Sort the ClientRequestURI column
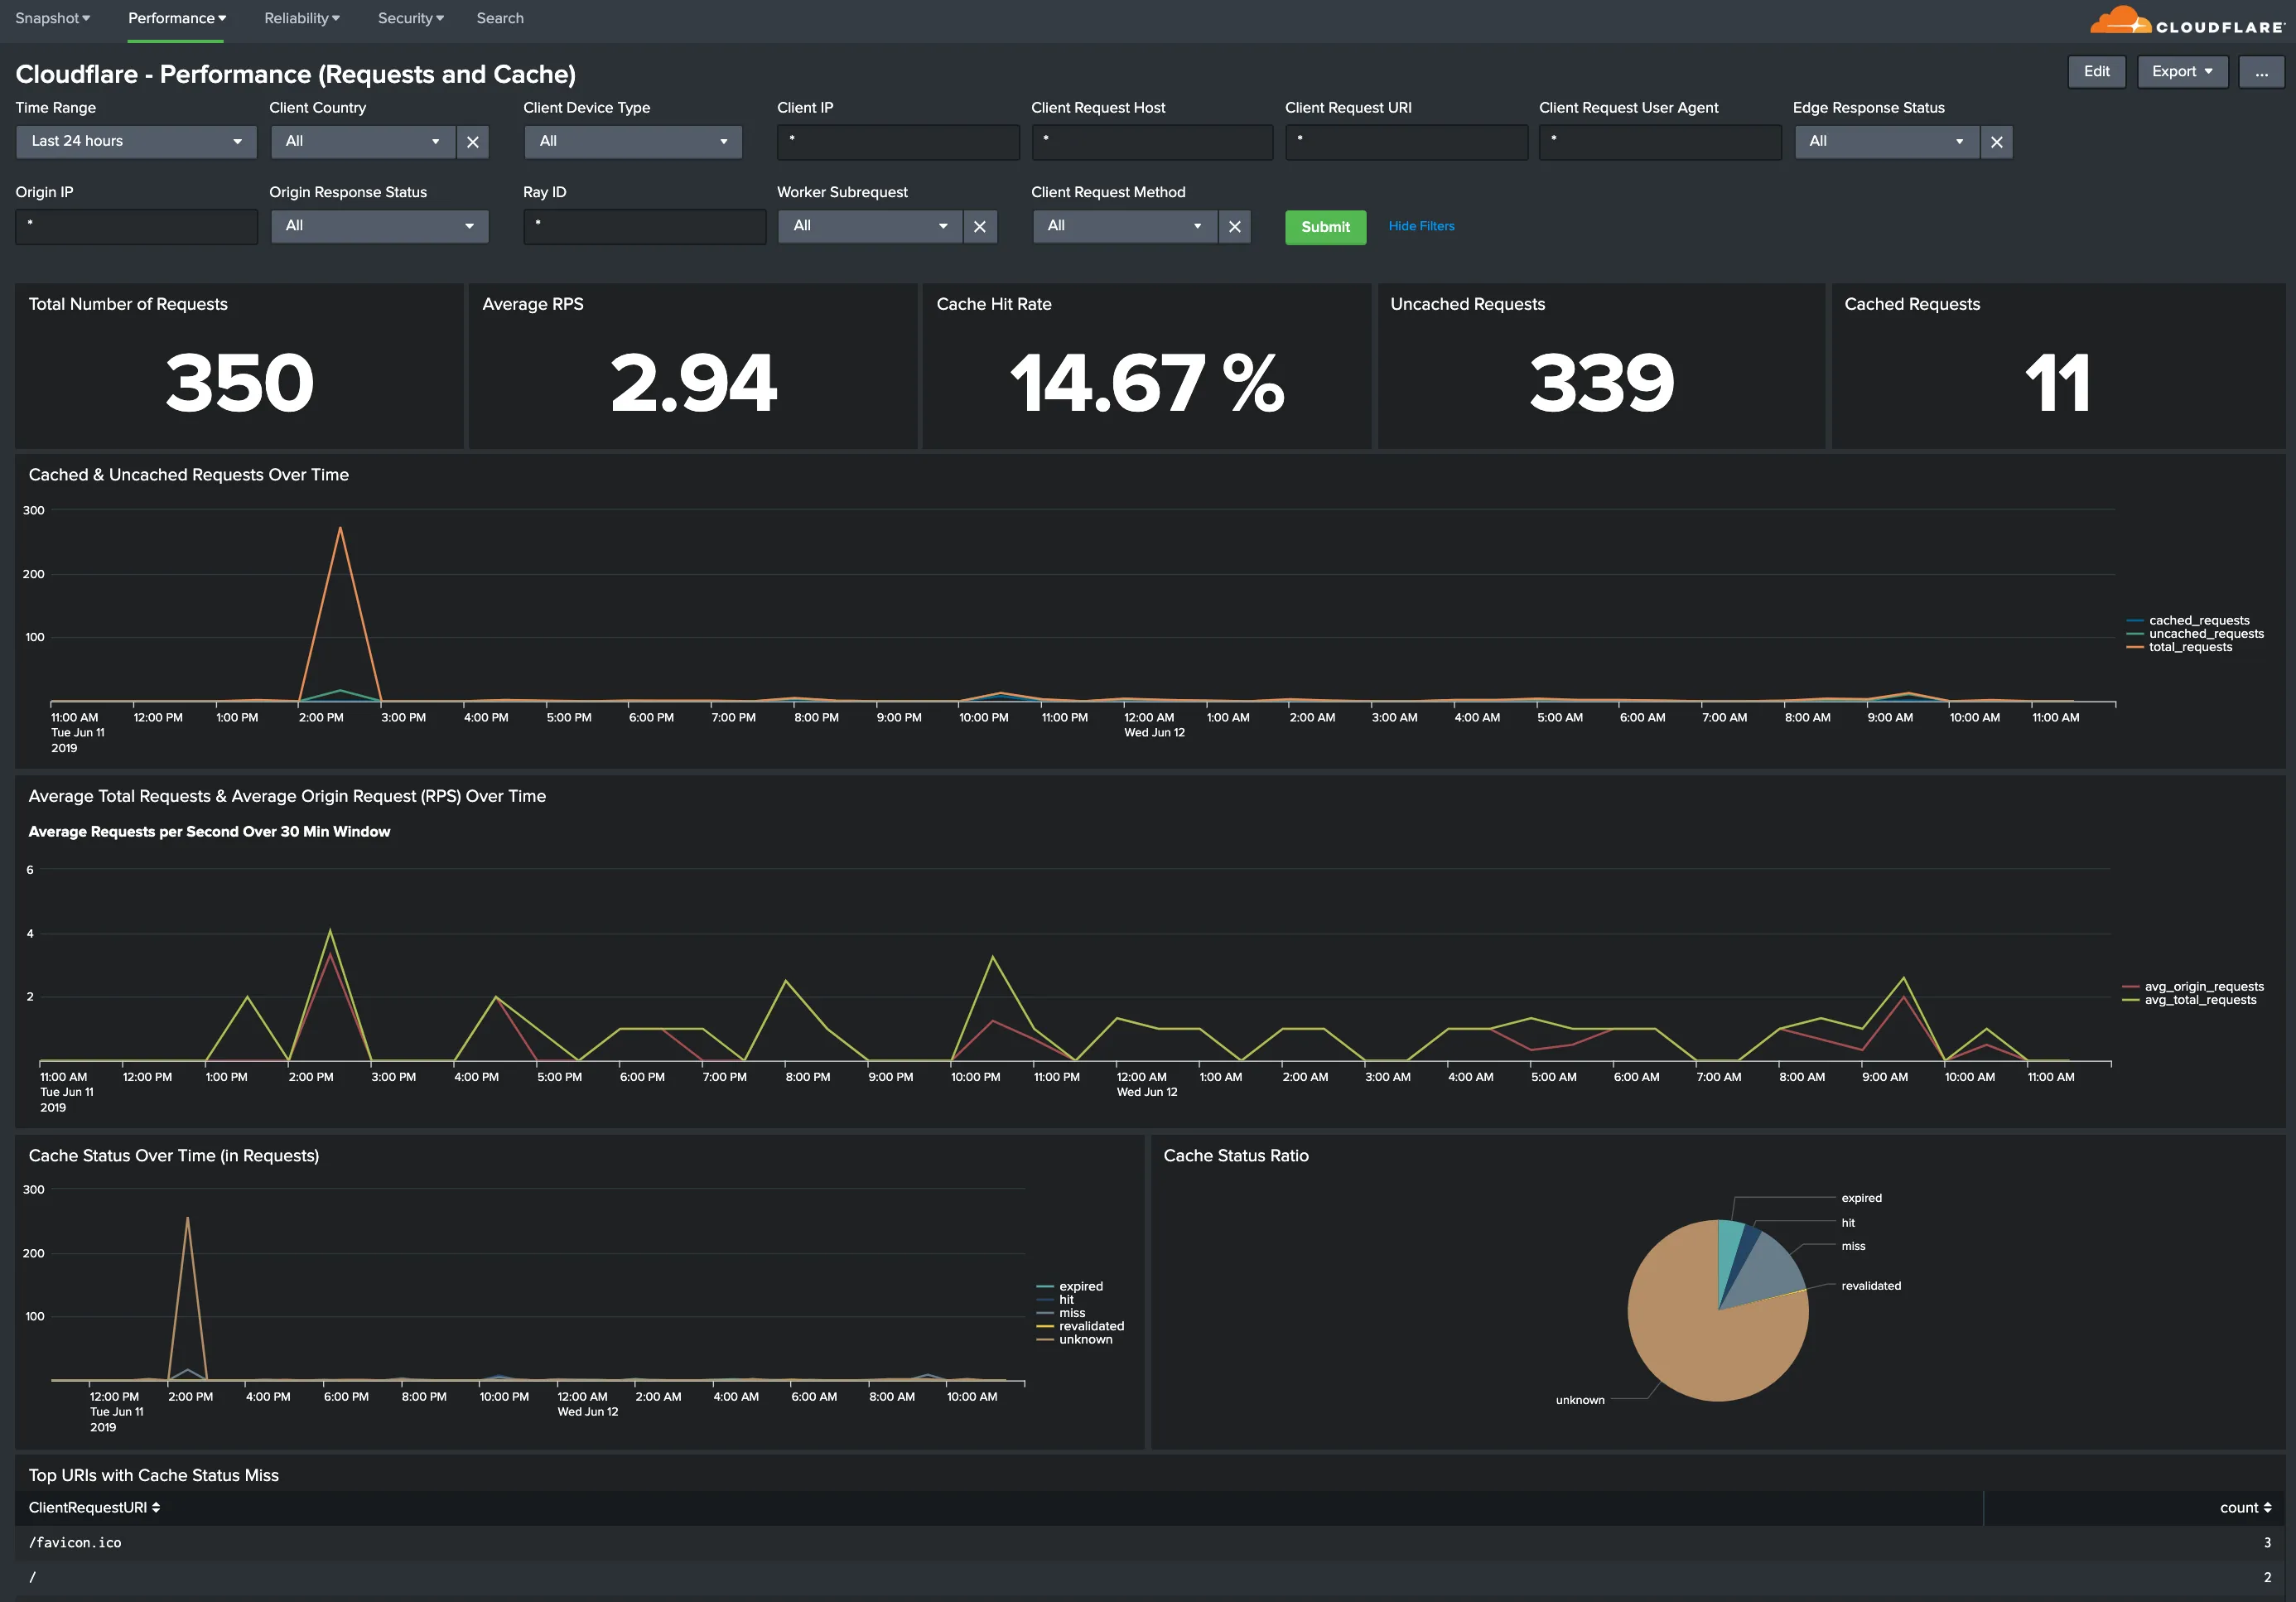 pyautogui.click(x=156, y=1507)
